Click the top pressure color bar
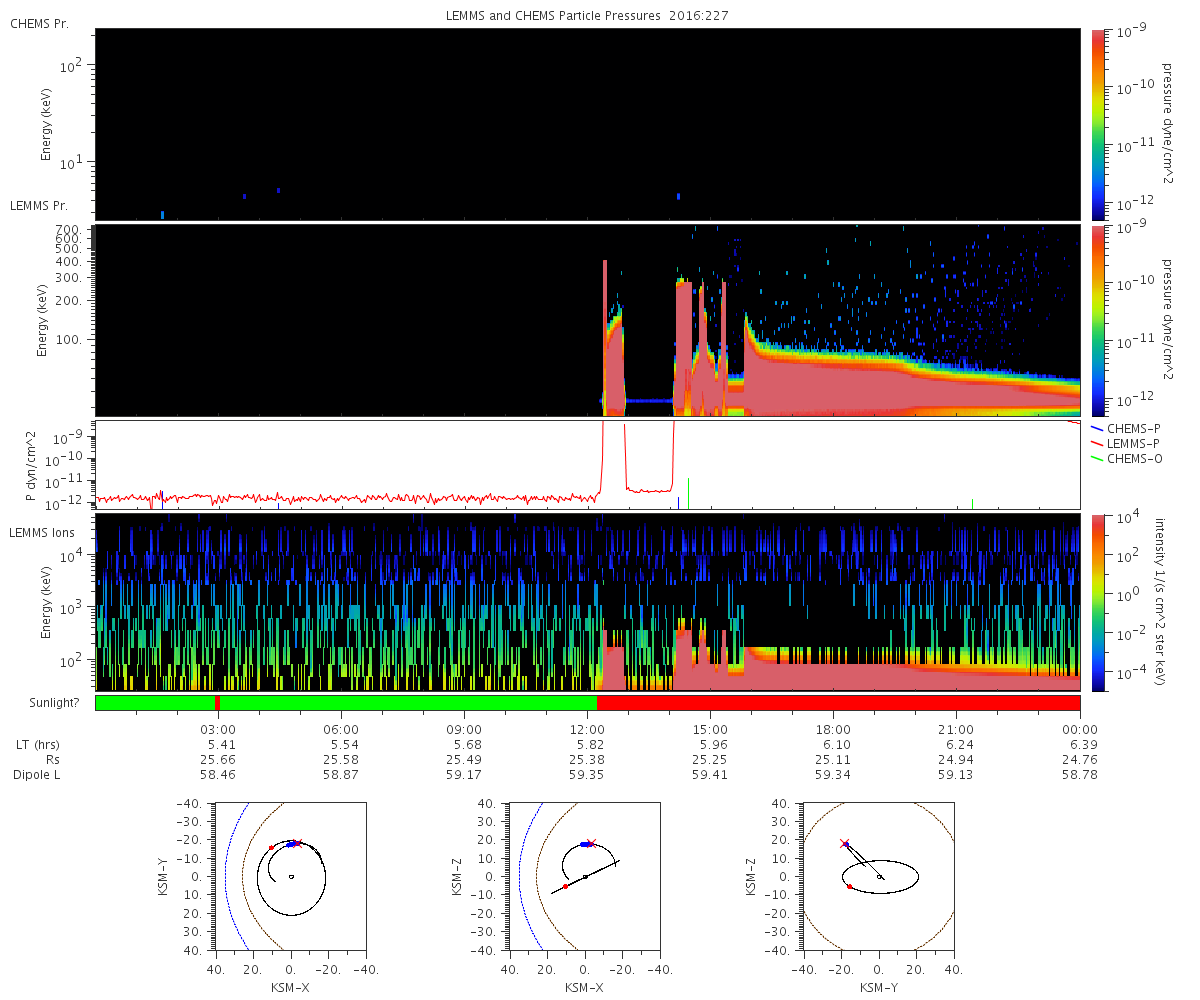Screen dimensions: 1200x1000 (x=1098, y=124)
